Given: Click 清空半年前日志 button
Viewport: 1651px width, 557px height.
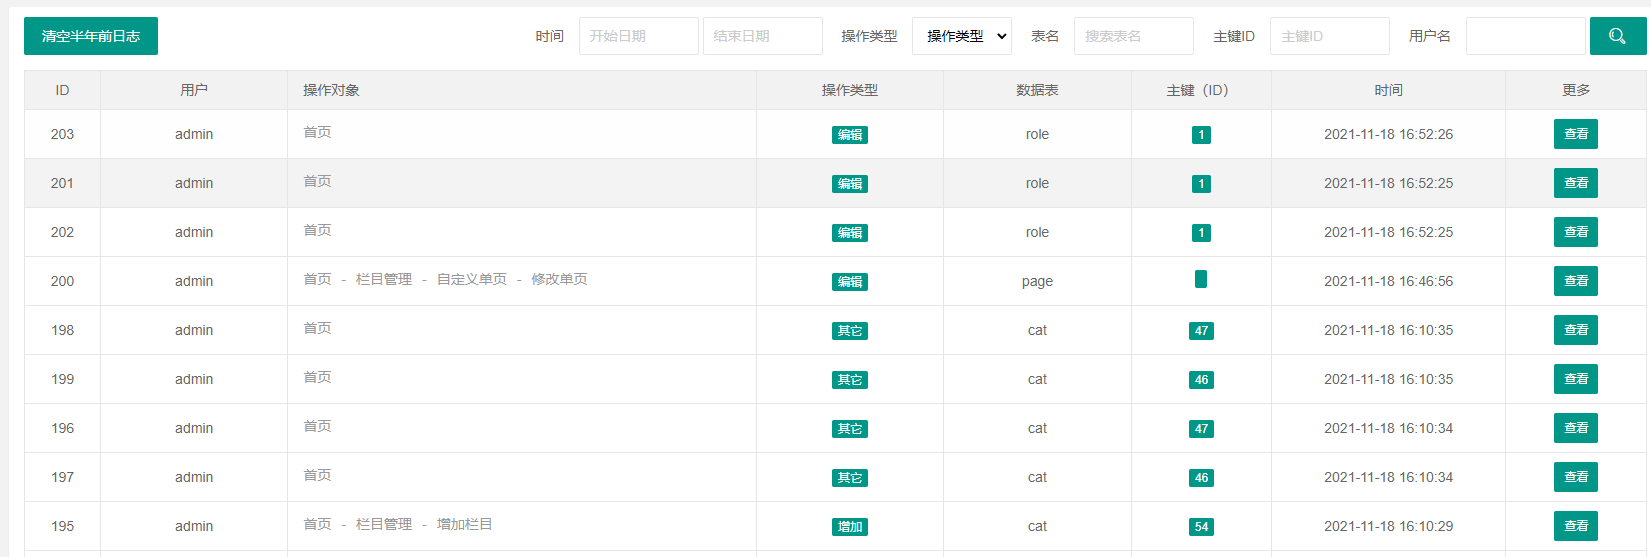Looking at the screenshot, I should tap(91, 36).
